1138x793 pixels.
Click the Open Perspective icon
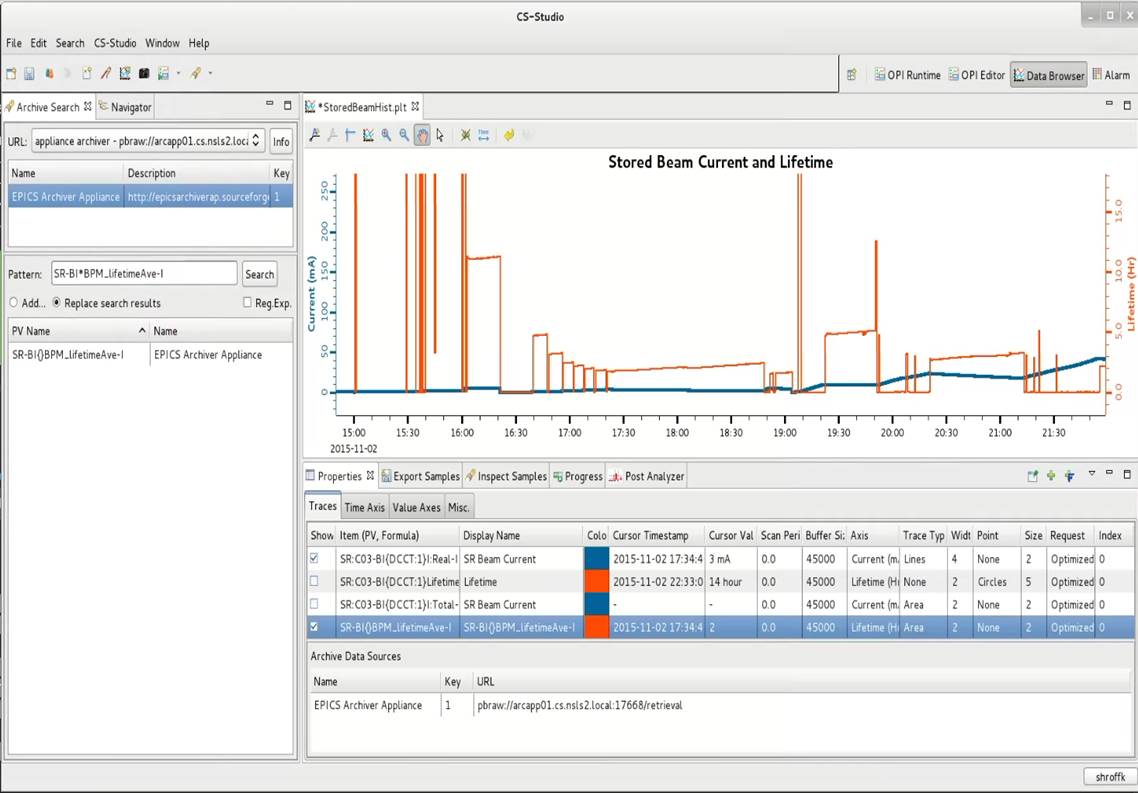click(852, 75)
